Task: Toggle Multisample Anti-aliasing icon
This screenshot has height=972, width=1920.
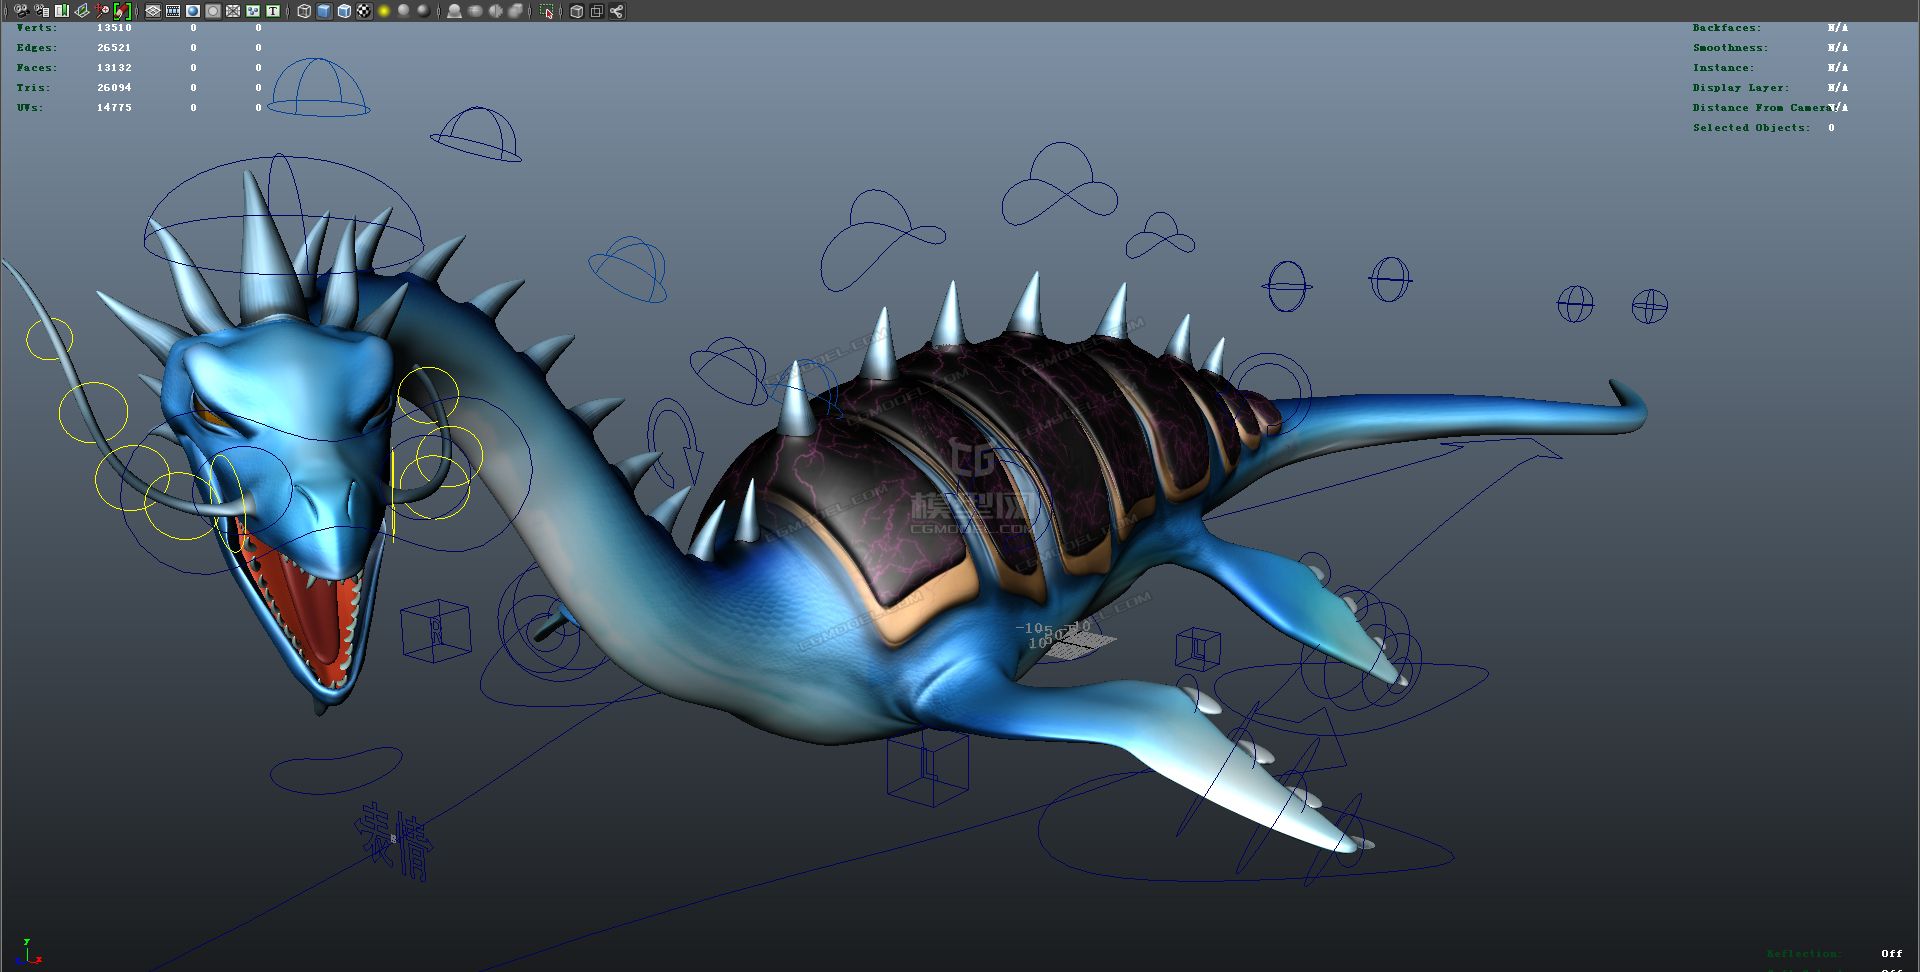Action: point(495,11)
